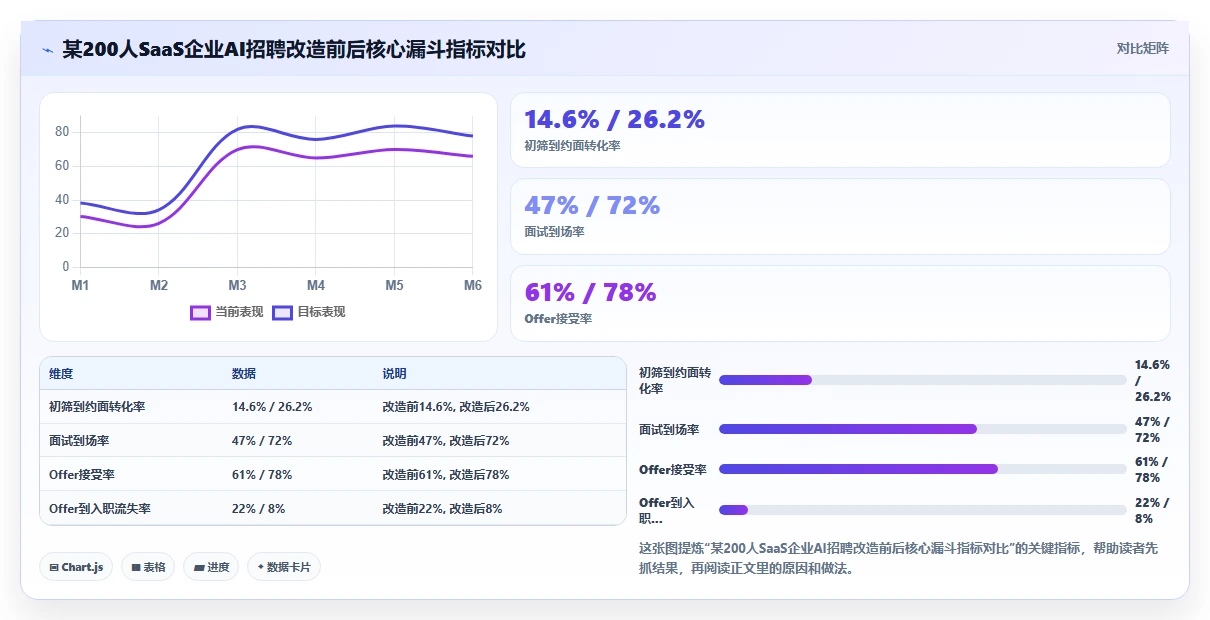Click the 数据 column header
1210x620 pixels.
coord(244,373)
